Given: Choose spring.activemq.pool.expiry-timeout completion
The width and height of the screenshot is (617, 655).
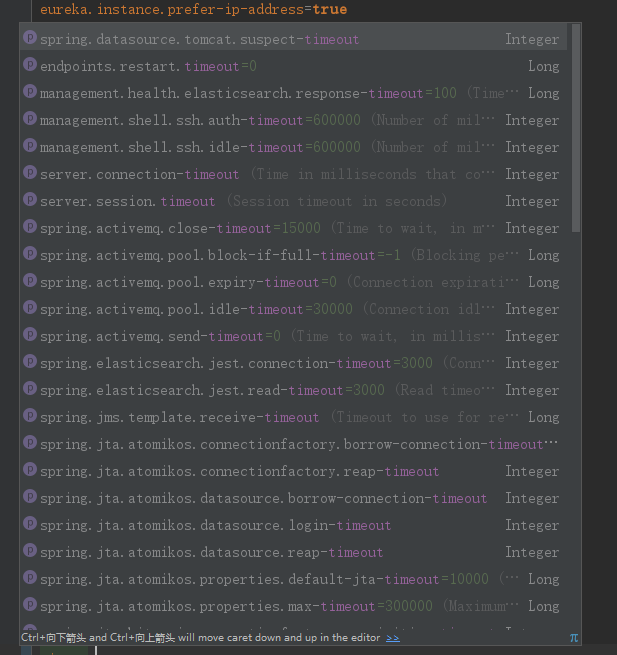Looking at the screenshot, I should click(x=190, y=282).
